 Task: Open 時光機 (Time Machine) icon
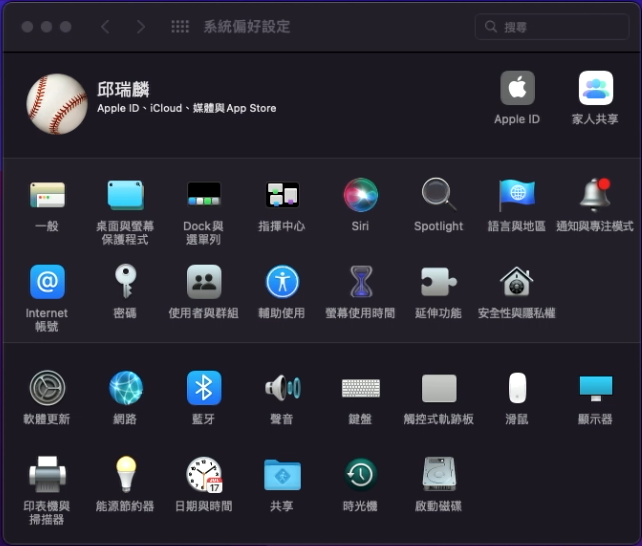(x=360, y=475)
